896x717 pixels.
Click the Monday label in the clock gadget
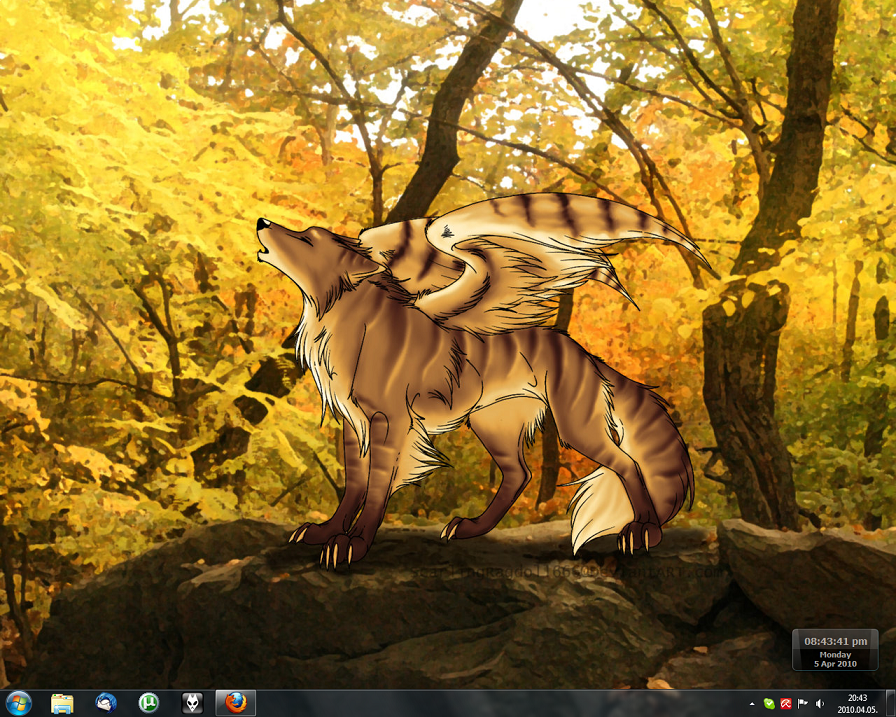[835, 655]
